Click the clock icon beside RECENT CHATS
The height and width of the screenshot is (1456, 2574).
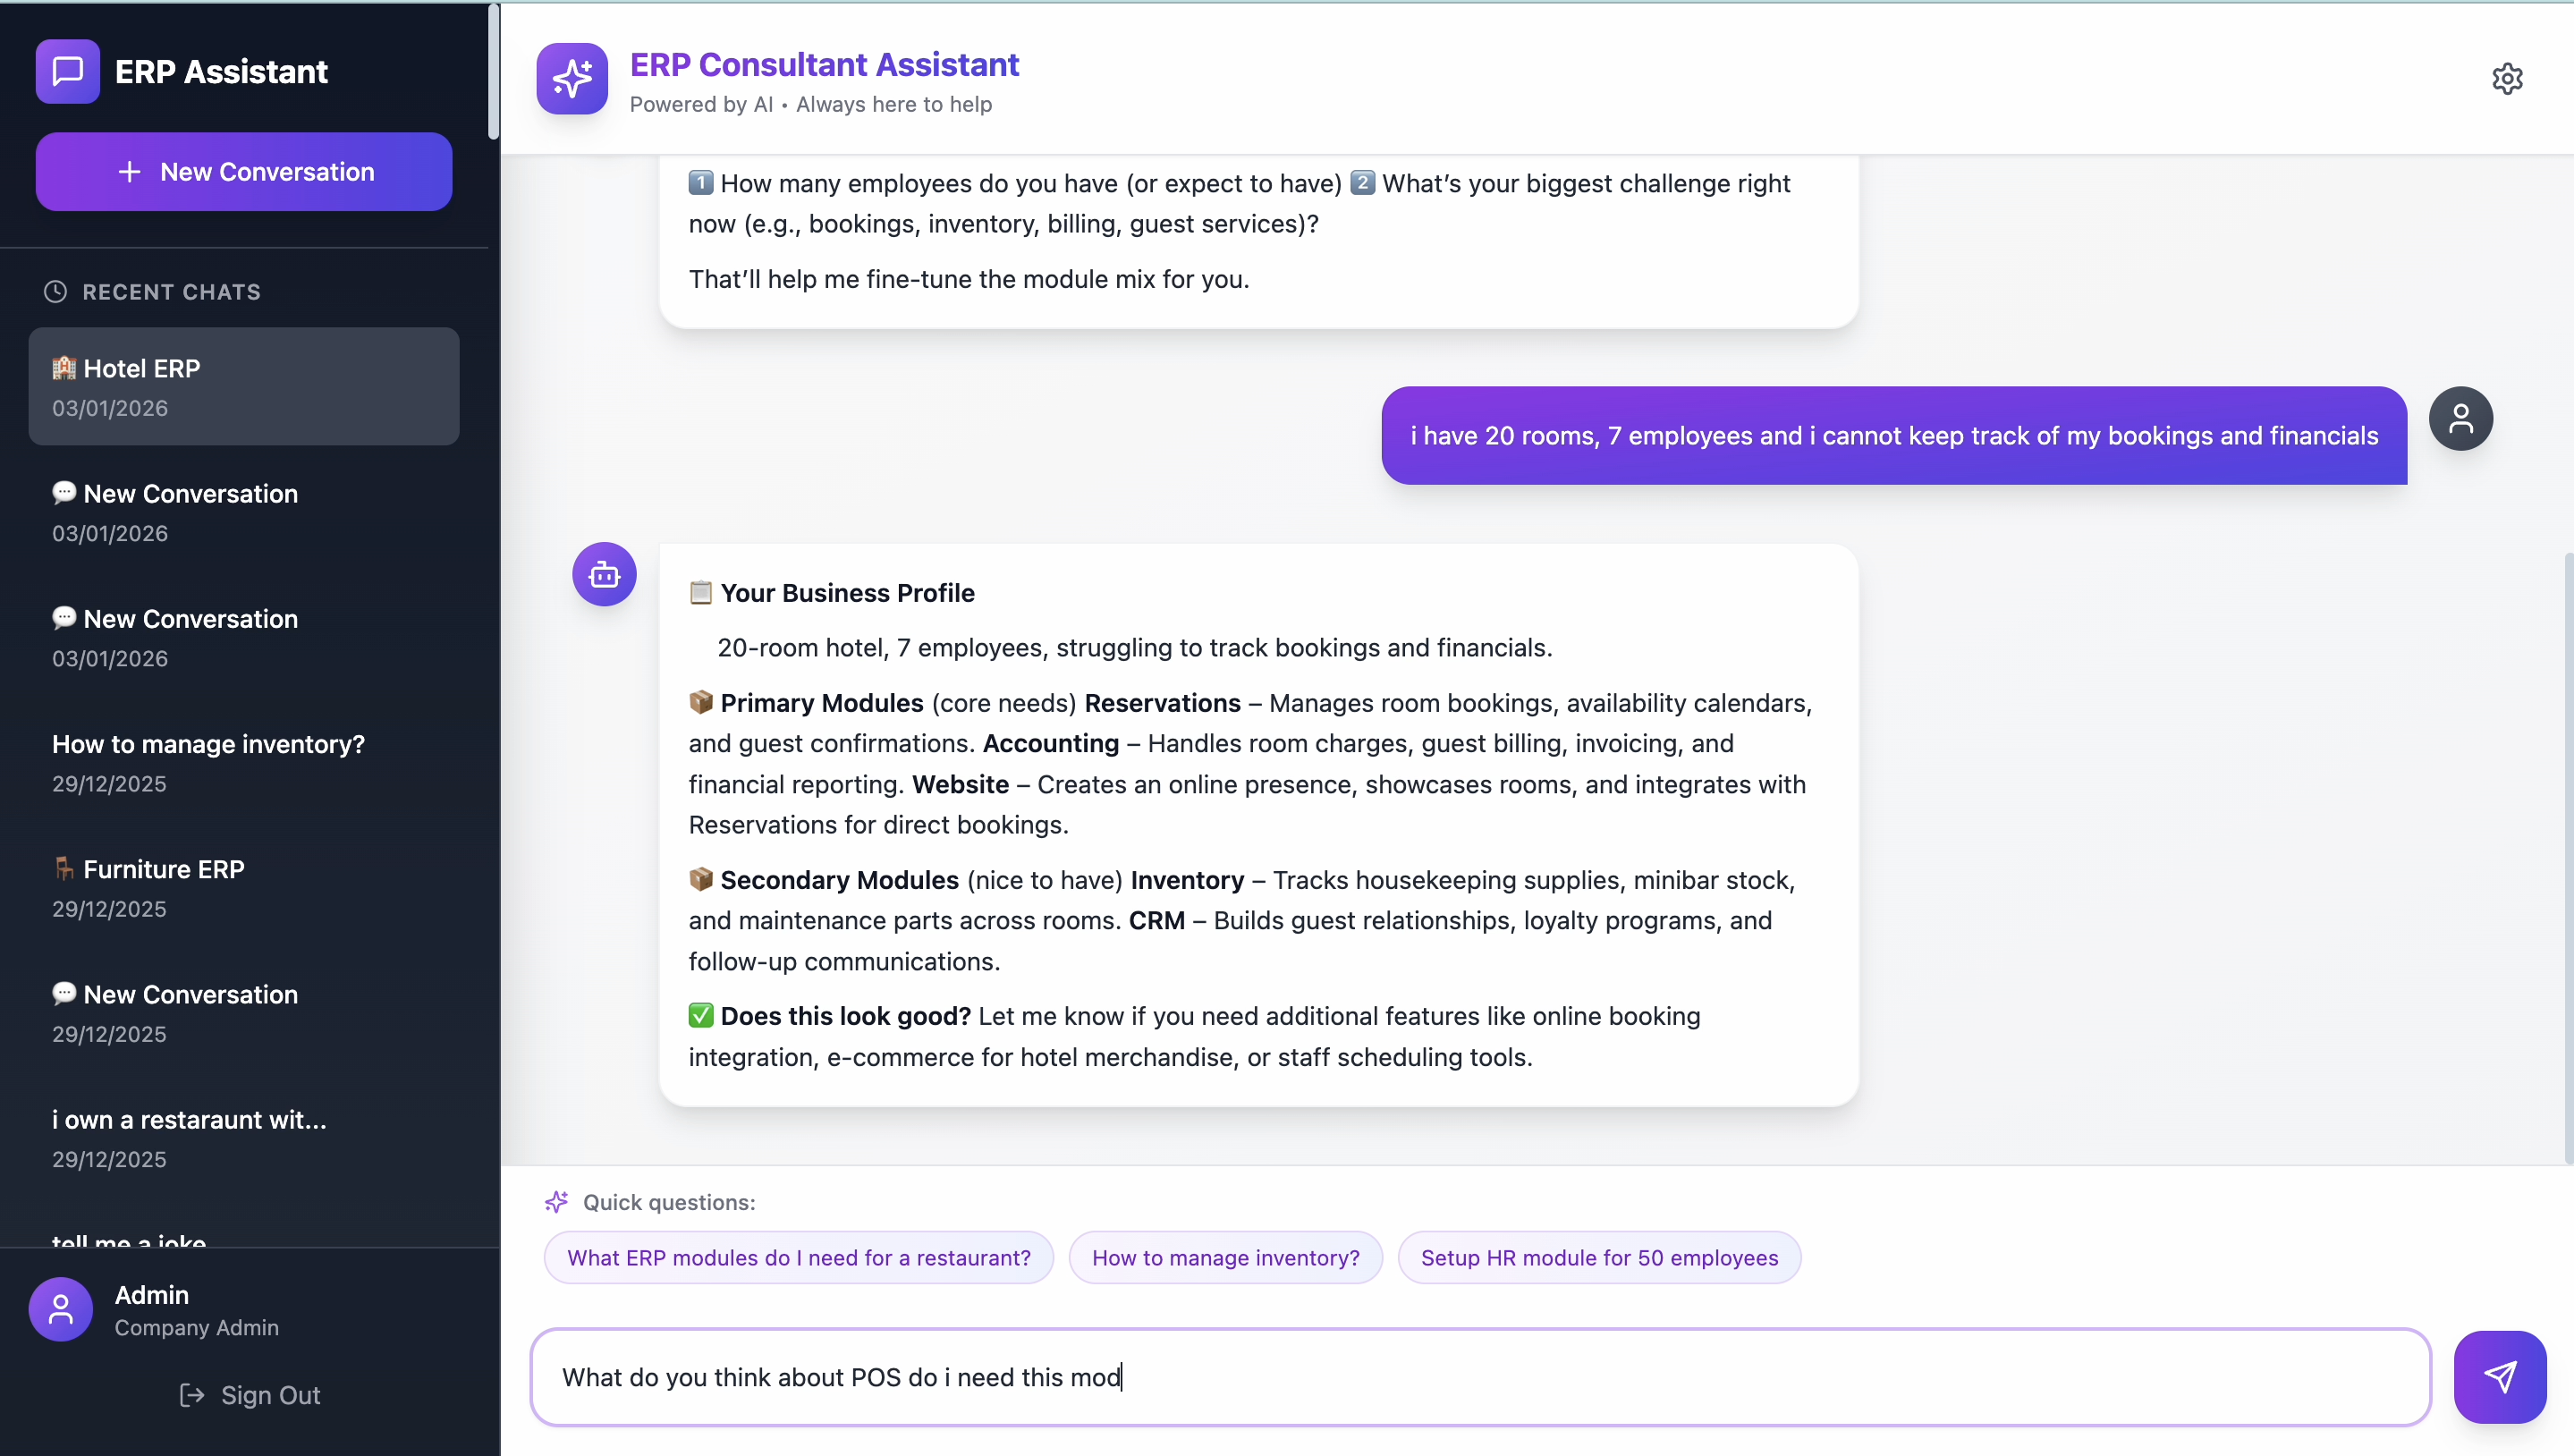pos(55,292)
